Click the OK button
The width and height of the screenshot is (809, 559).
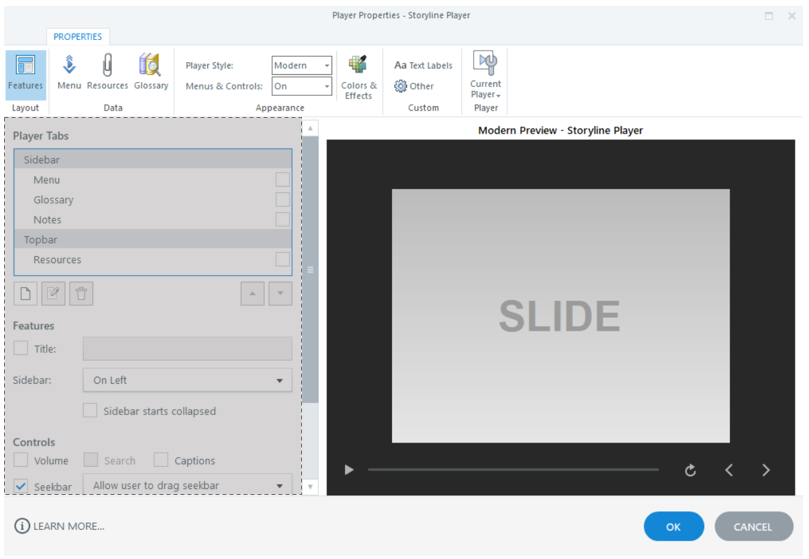pyautogui.click(x=673, y=526)
